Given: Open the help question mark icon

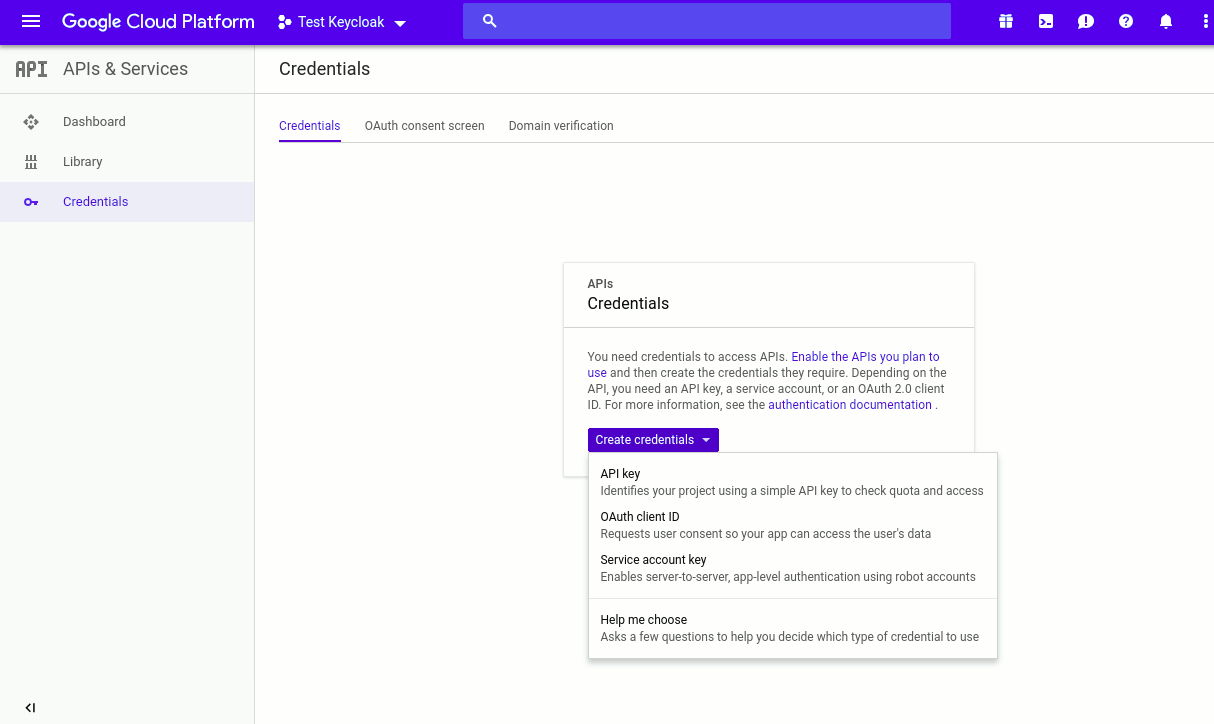Looking at the screenshot, I should click(x=1126, y=21).
